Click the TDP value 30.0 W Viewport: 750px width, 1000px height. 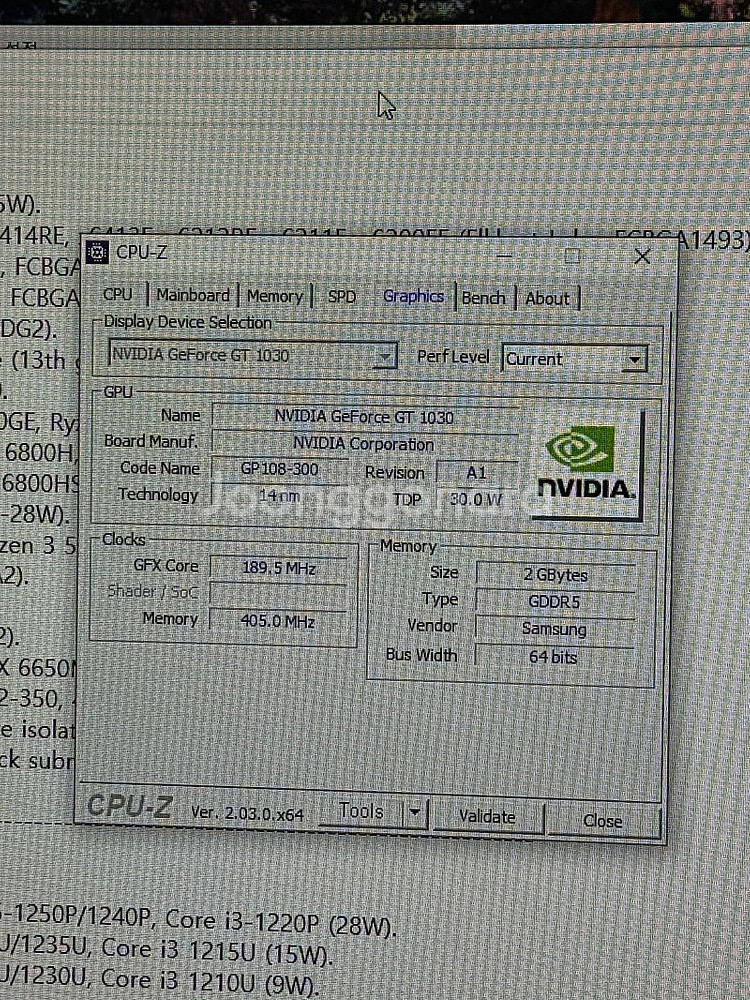tap(476, 499)
